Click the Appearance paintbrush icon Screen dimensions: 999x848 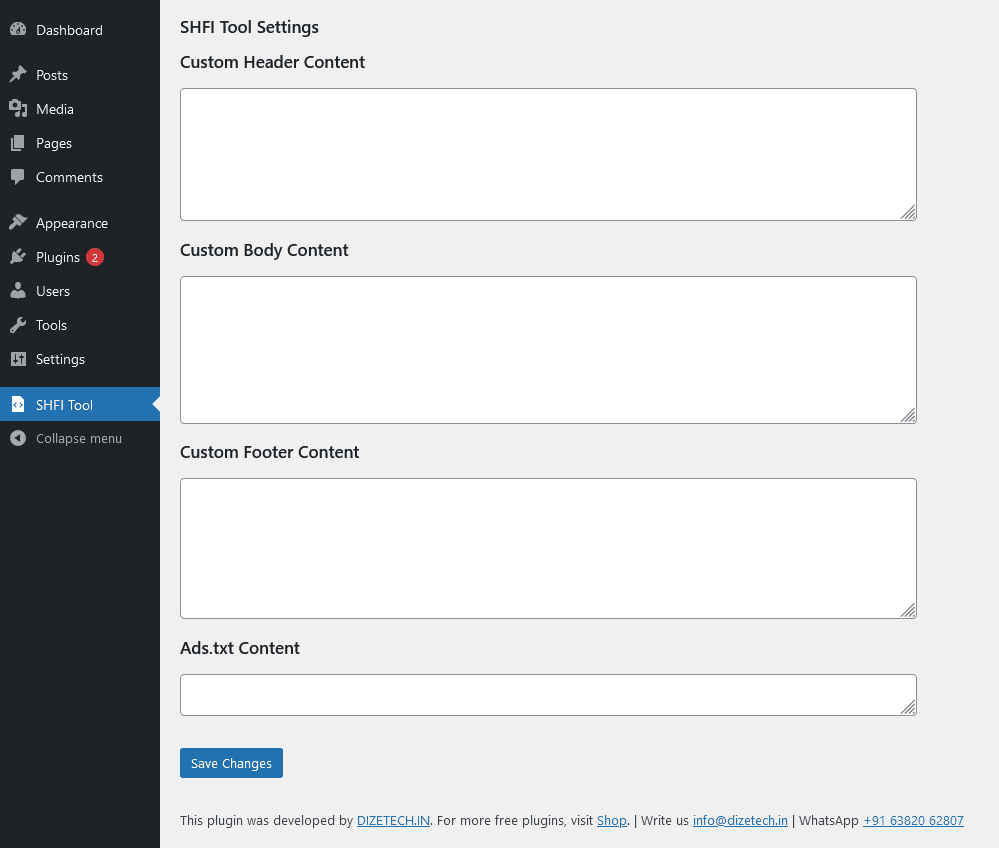(x=18, y=223)
